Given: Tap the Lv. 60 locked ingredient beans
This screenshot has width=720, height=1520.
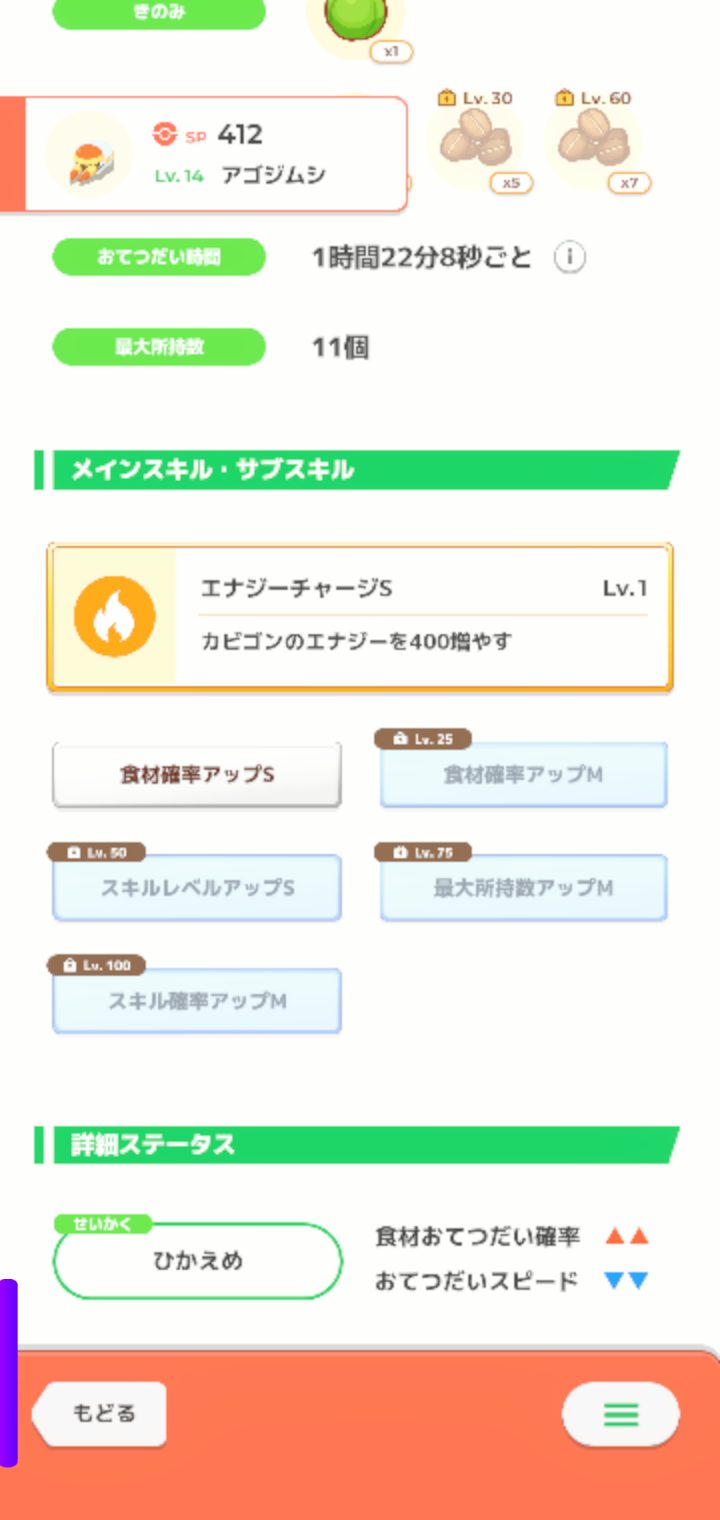Looking at the screenshot, I should (x=593, y=142).
